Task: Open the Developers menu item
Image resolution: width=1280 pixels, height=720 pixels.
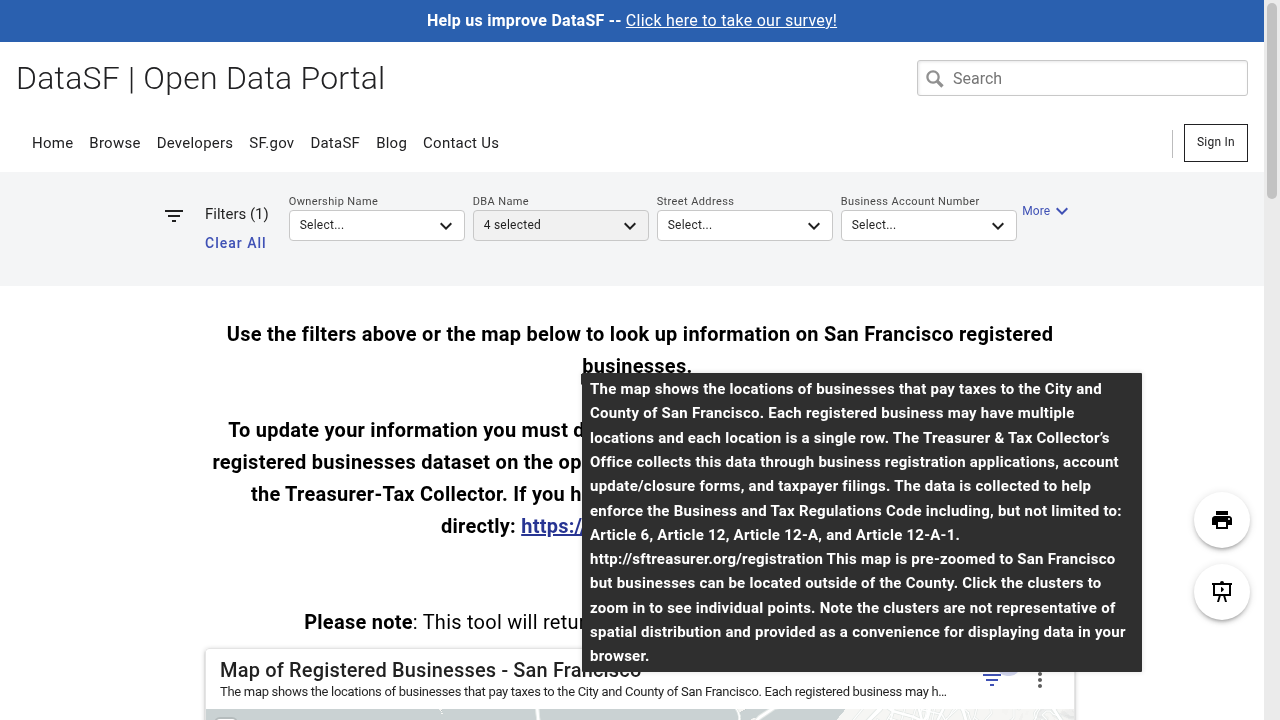Action: pos(195,143)
